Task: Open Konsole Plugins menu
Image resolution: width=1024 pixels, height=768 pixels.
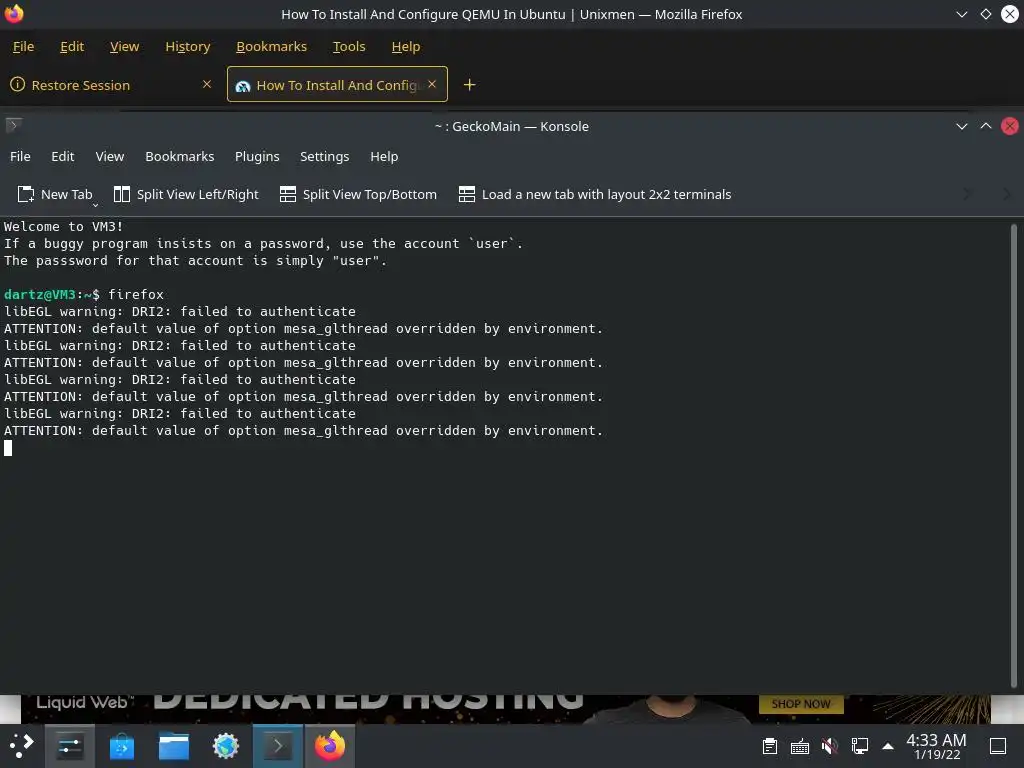Action: coord(257,157)
